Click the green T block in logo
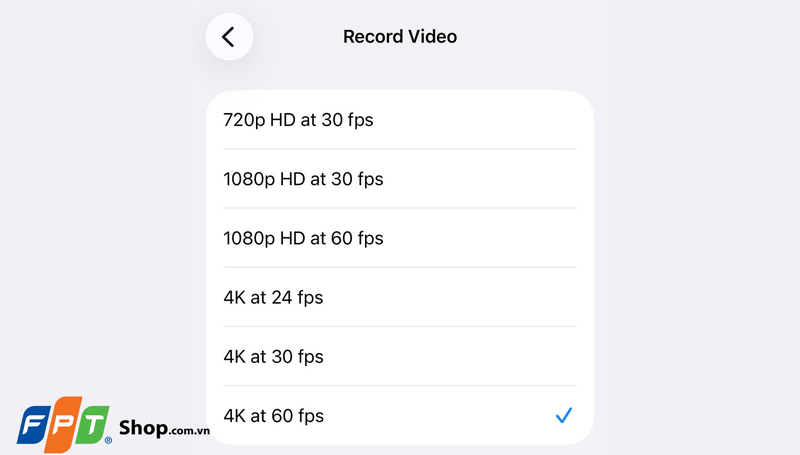This screenshot has width=800, height=455. coord(93,424)
